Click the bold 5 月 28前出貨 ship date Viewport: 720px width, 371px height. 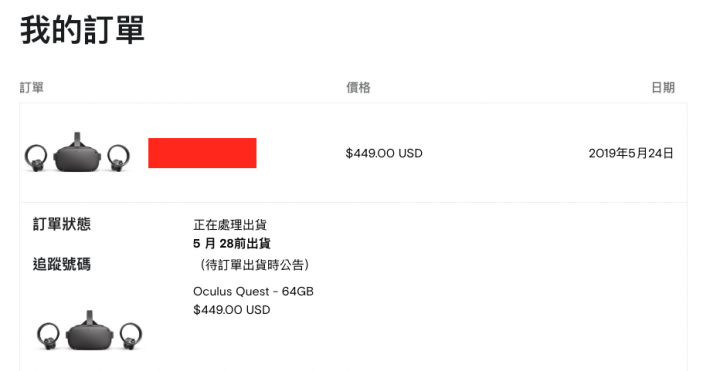(232, 243)
